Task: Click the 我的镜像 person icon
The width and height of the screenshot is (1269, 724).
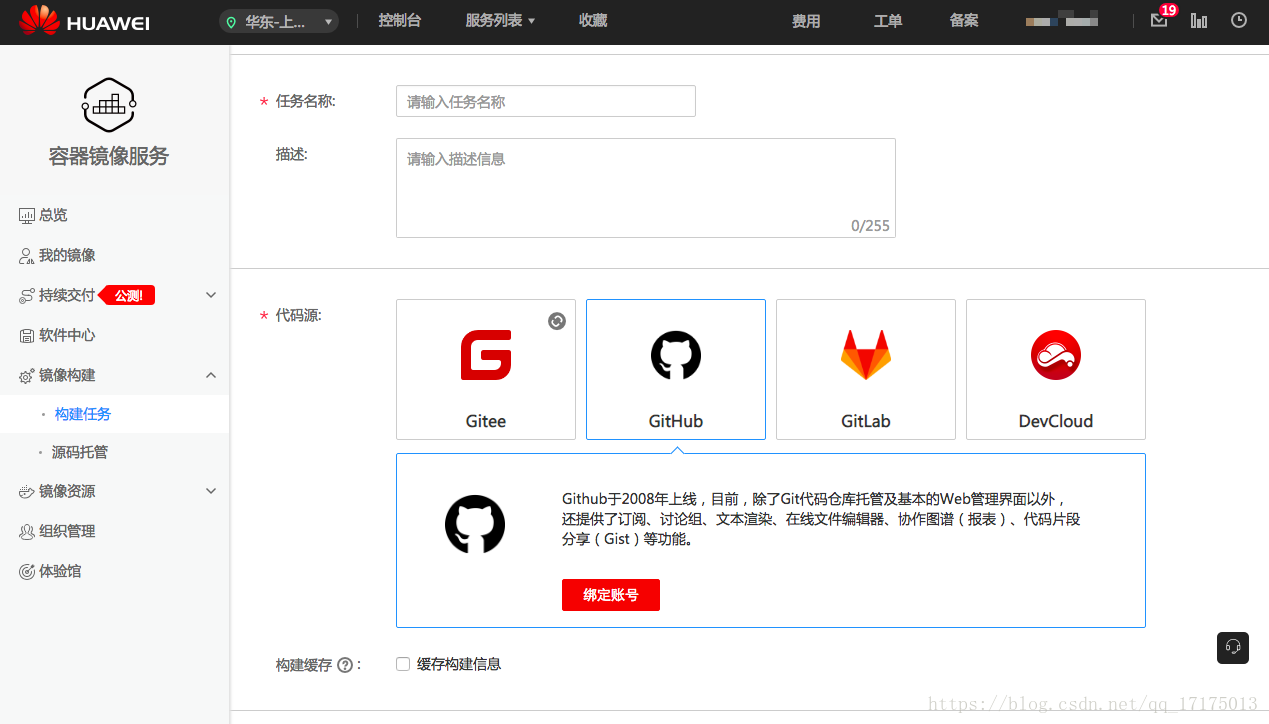Action: [27, 256]
